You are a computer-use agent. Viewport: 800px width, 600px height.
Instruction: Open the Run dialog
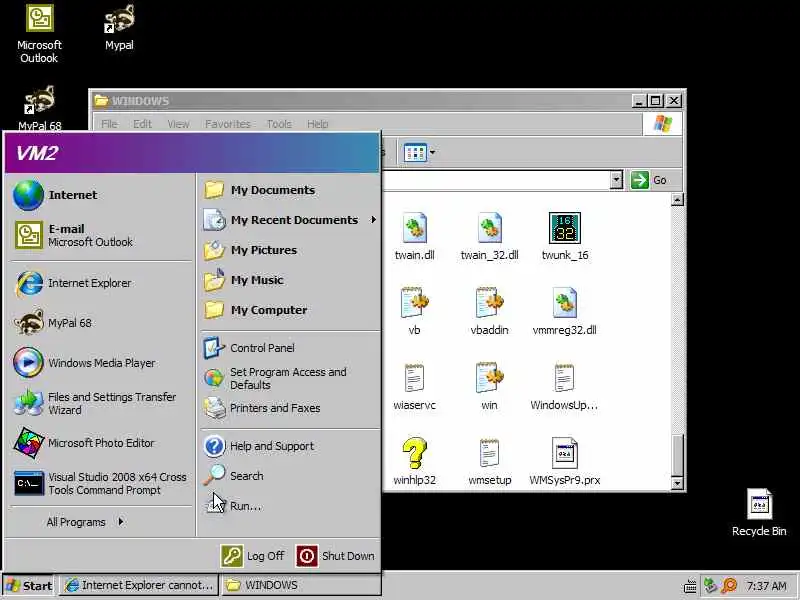point(290,506)
